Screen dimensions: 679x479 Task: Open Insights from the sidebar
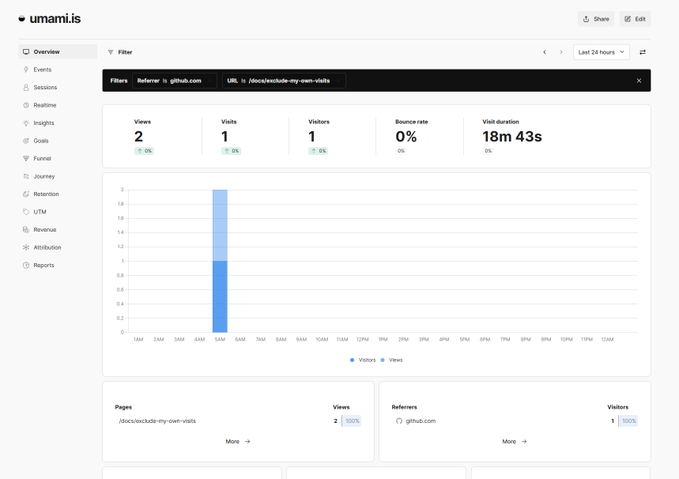click(43, 123)
